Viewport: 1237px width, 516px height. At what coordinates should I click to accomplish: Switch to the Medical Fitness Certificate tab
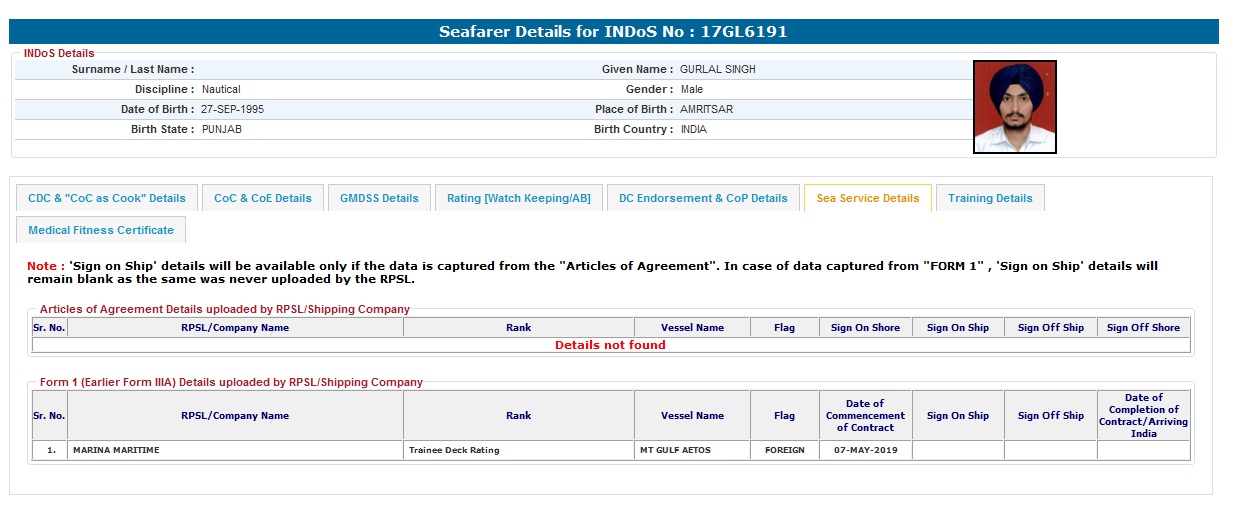101,230
